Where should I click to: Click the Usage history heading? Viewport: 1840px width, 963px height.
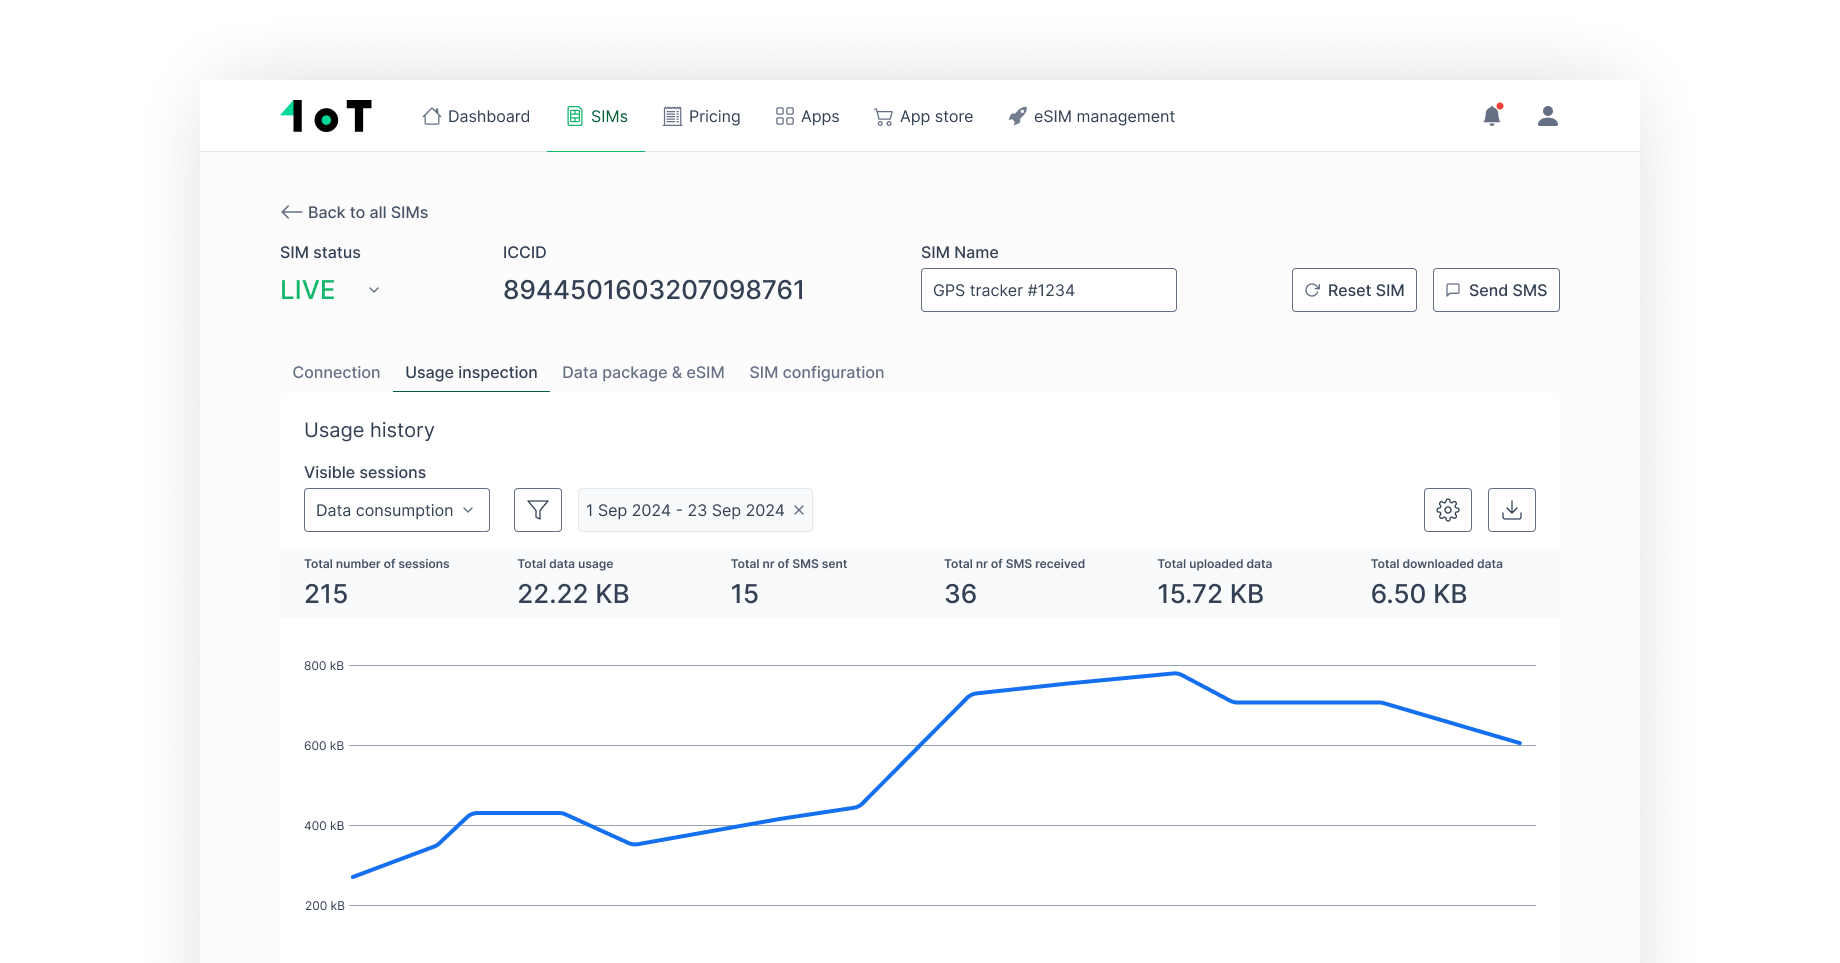pos(369,430)
